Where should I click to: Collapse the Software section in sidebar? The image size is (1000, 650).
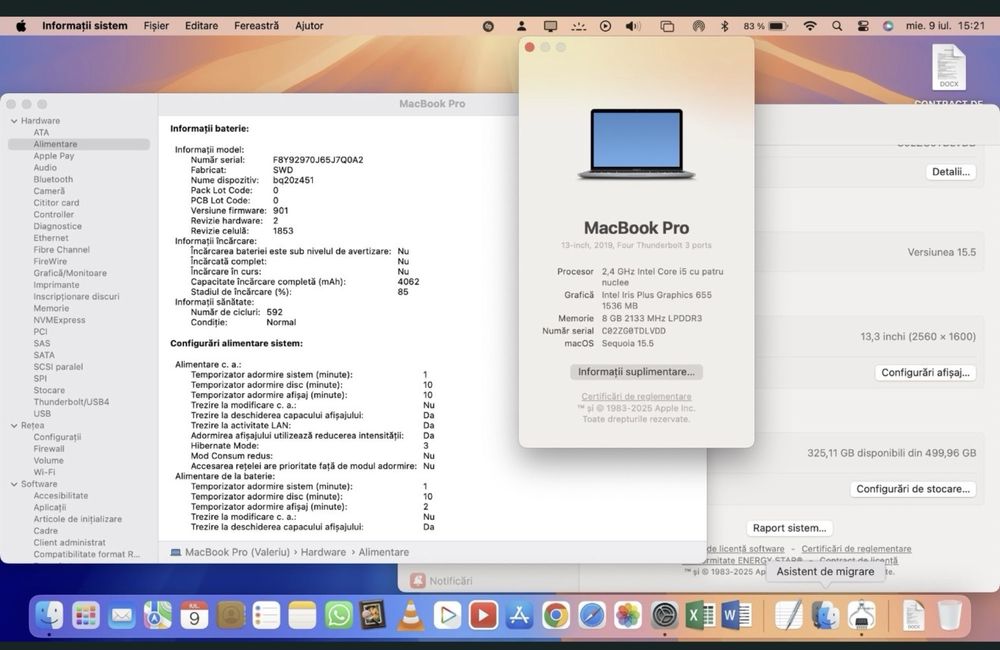[x=14, y=484]
